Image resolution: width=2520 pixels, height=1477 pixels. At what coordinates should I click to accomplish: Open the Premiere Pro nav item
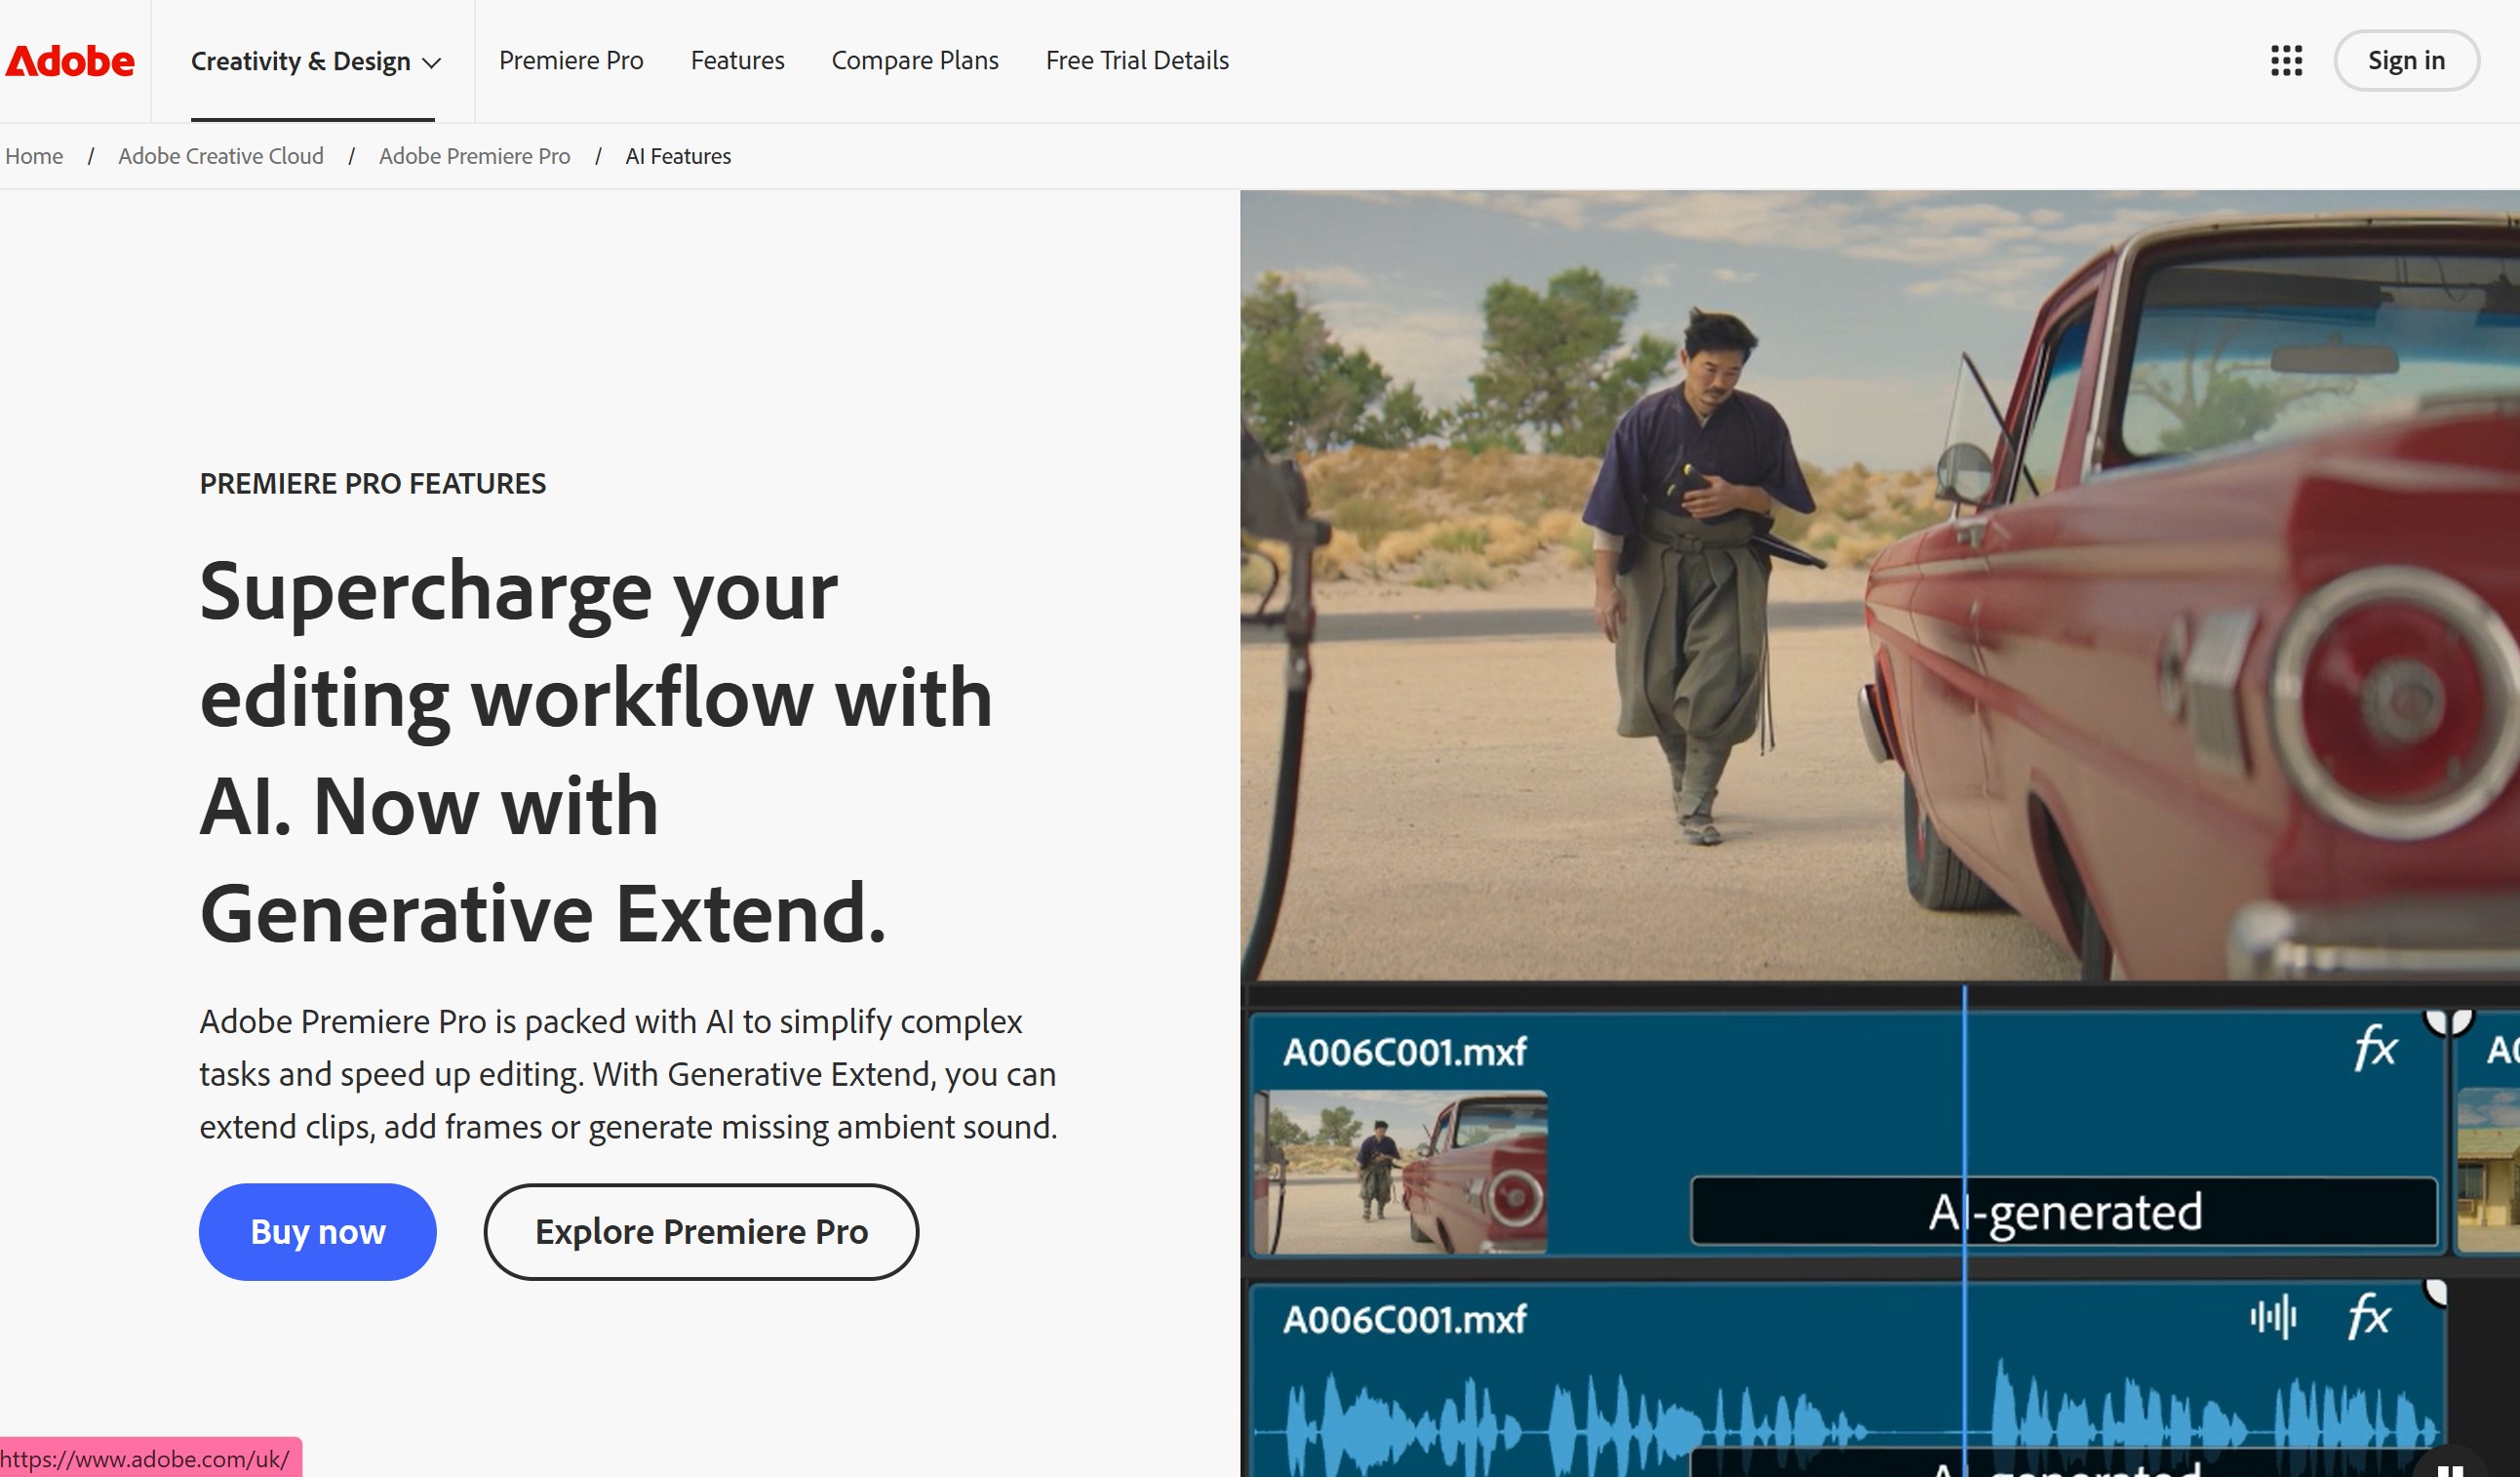point(571,60)
